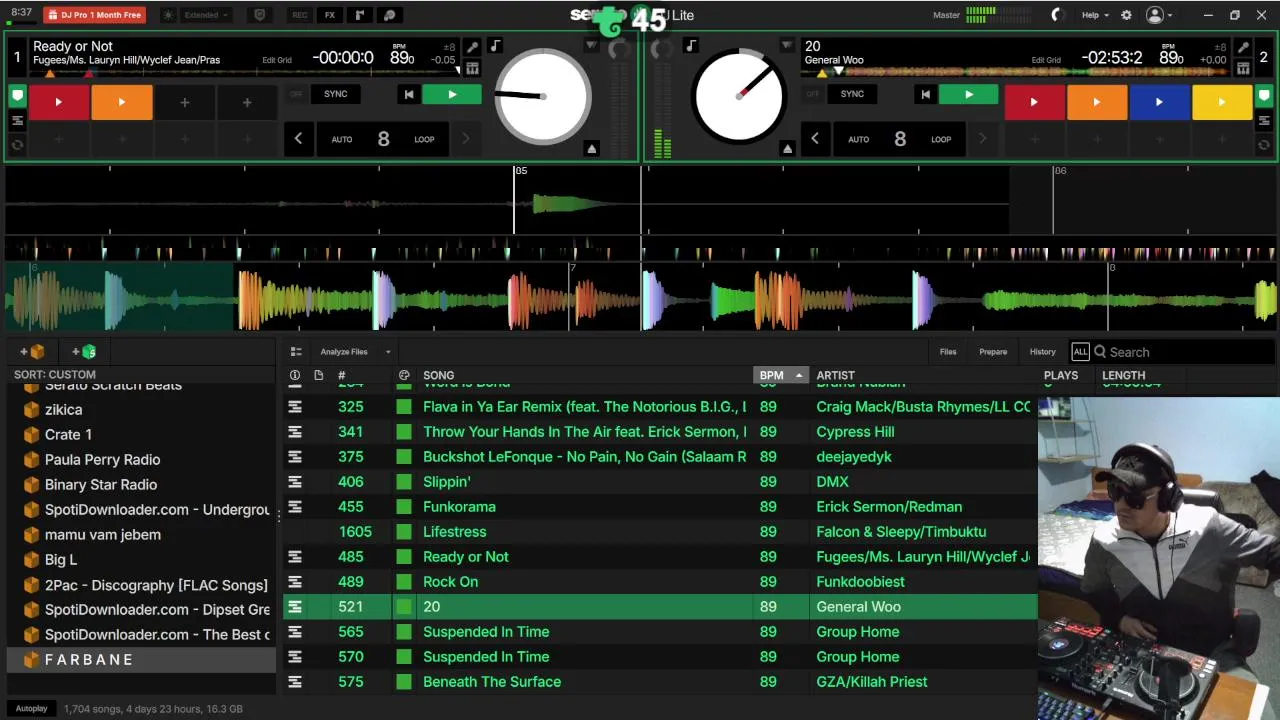Open the FX panel
The image size is (1280, 720).
point(330,15)
